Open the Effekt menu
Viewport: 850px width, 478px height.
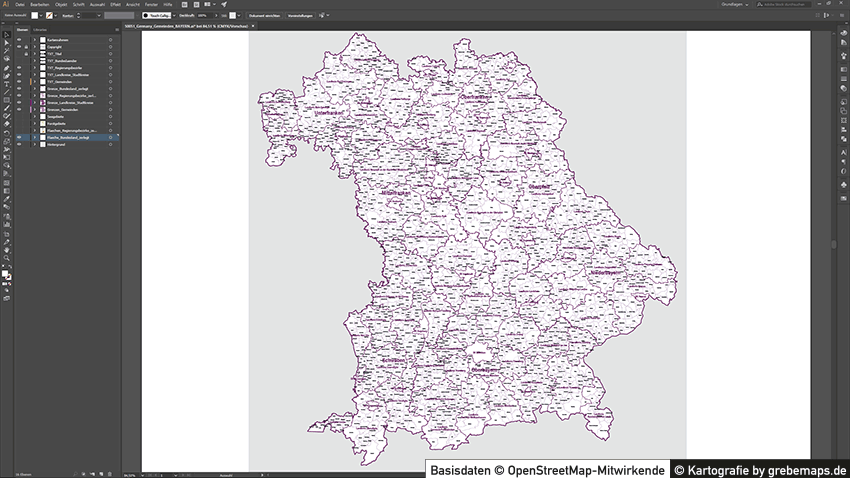pos(115,4)
